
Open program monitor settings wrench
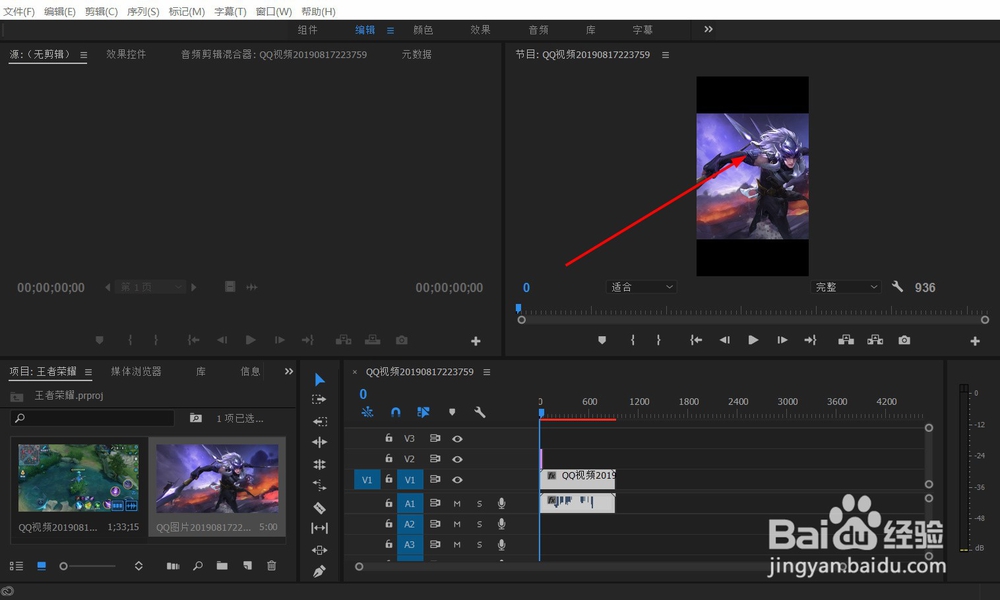[897, 286]
